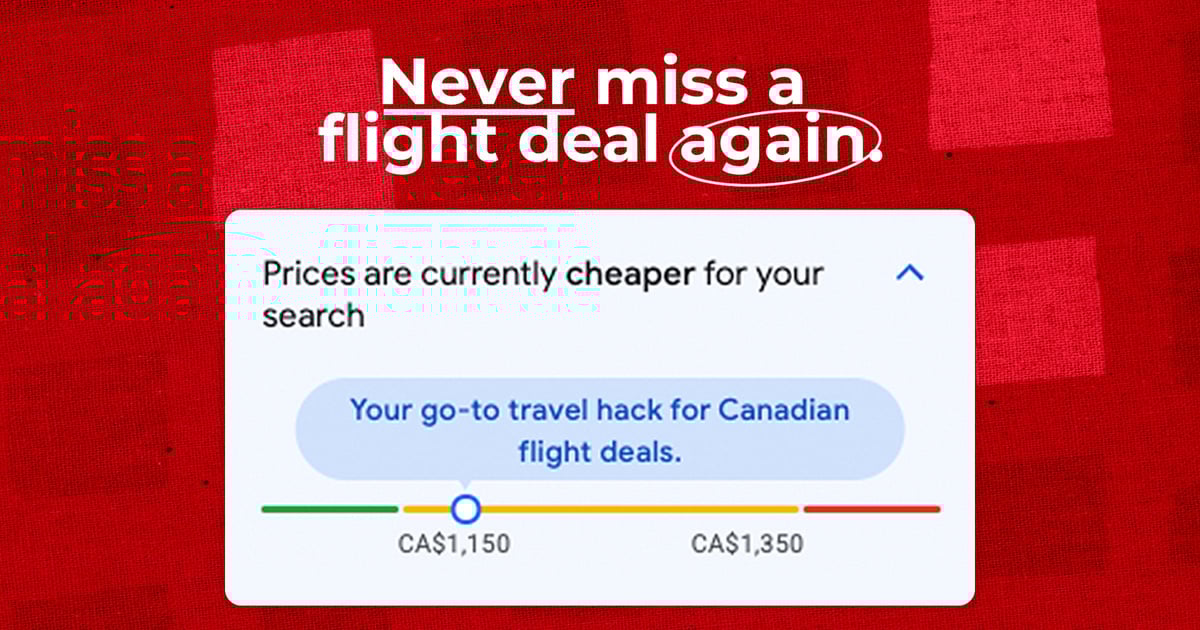The width and height of the screenshot is (1200, 630).
Task: Click the word 'Canadian' in the bubble
Action: pos(784,410)
